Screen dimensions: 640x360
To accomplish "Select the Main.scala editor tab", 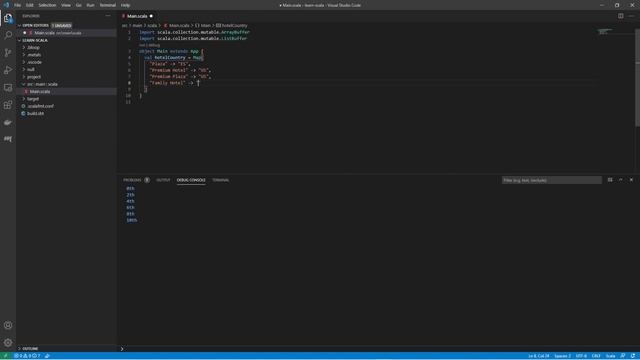I will tap(137, 16).
